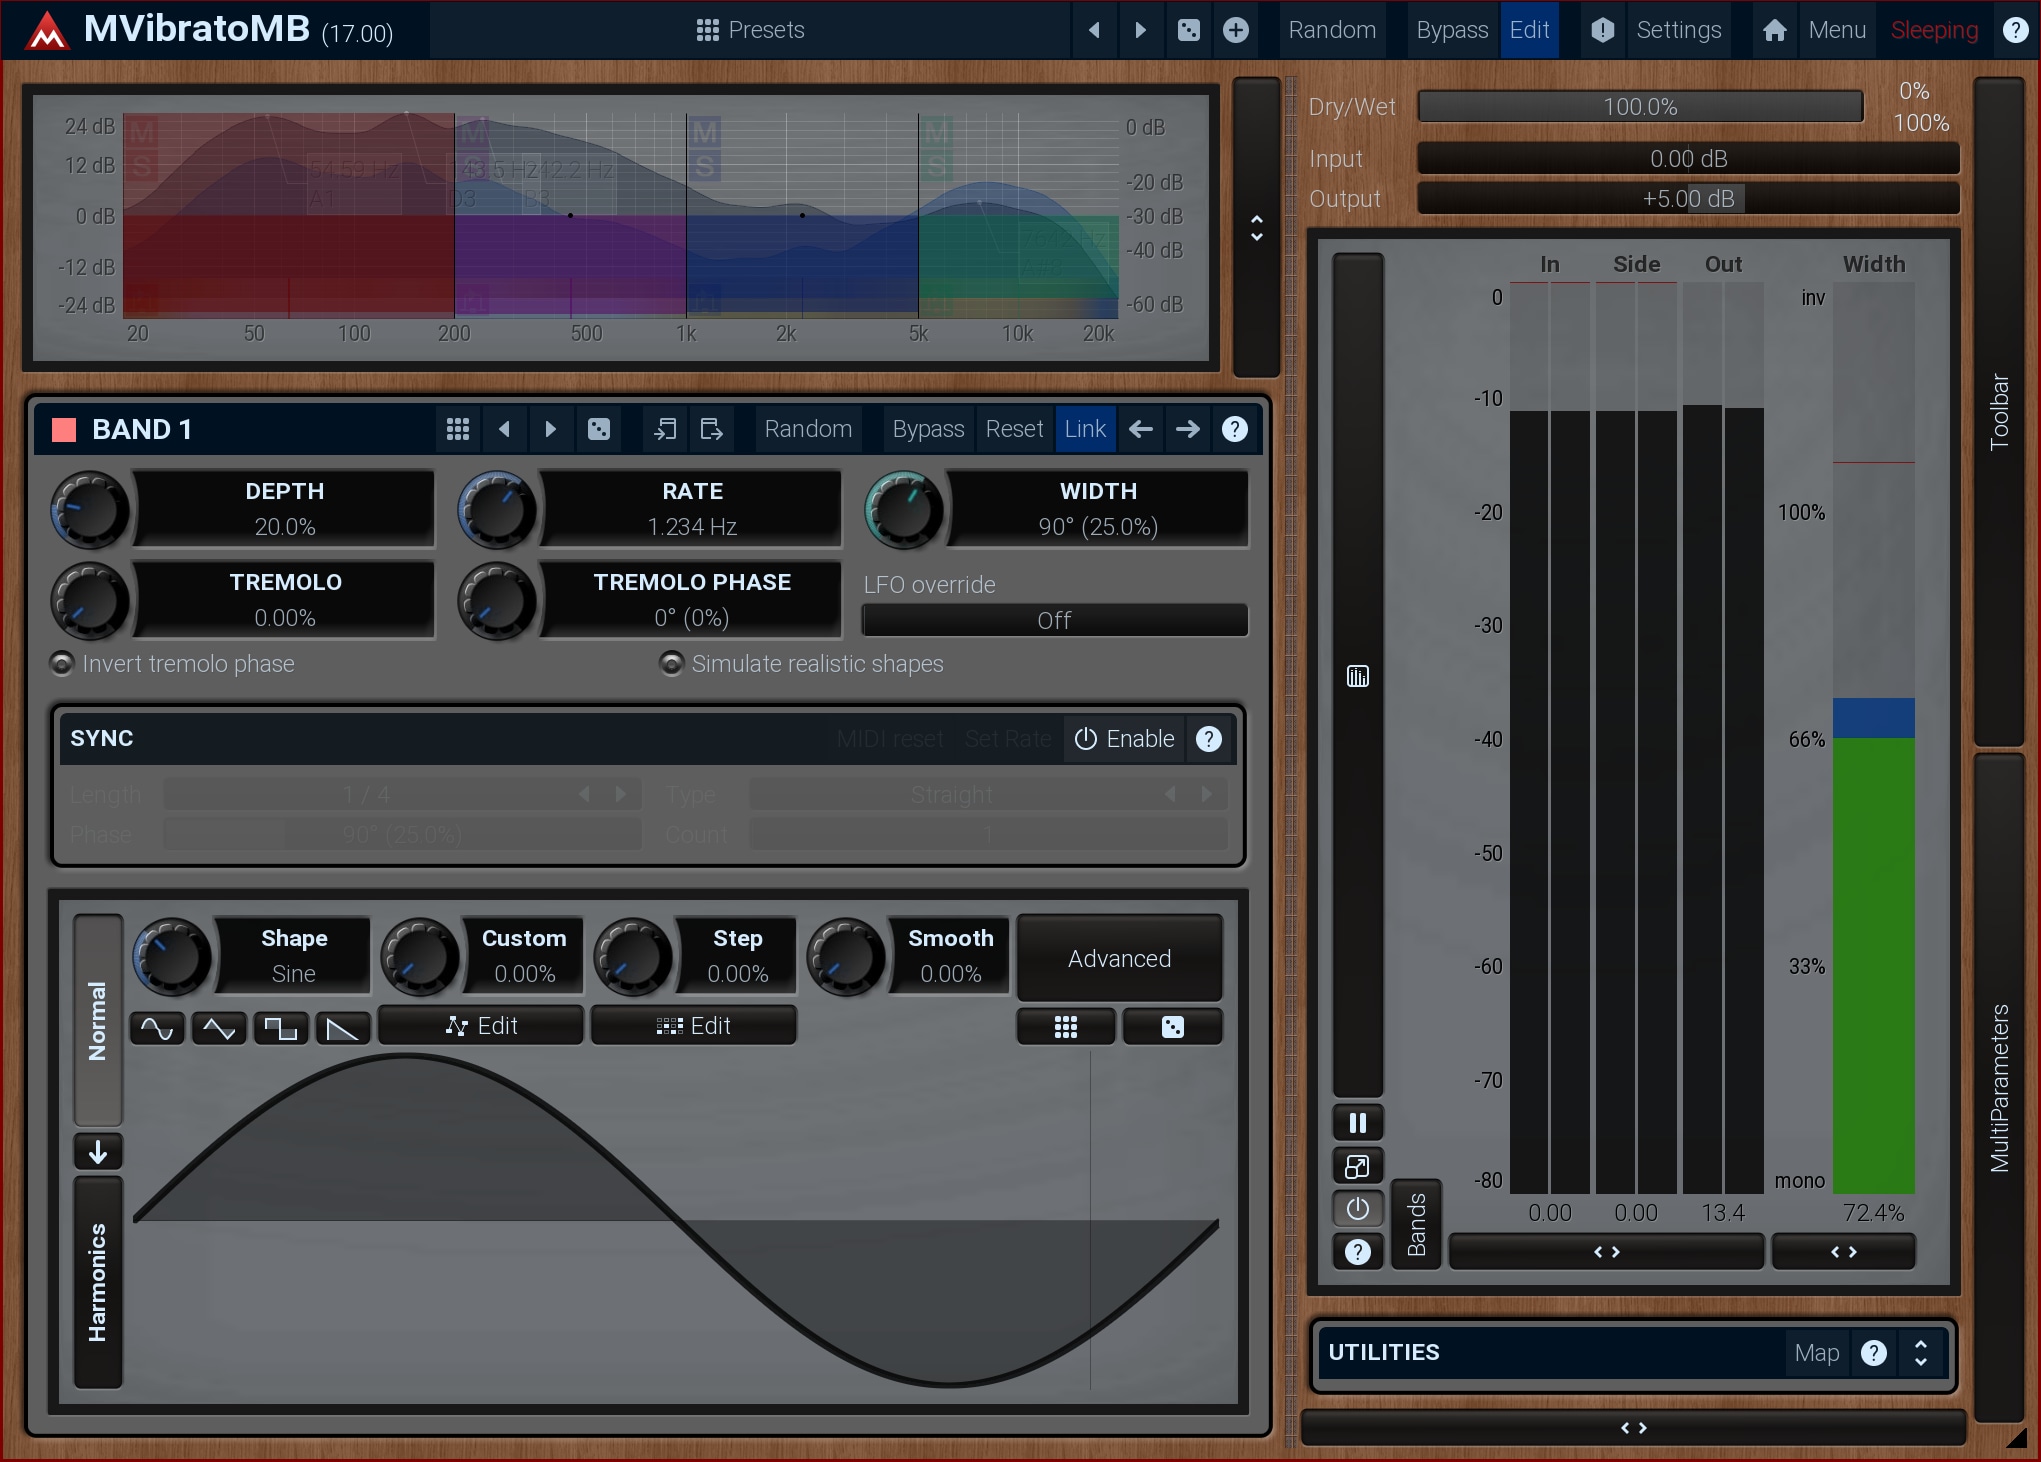This screenshot has height=1462, width=2041.
Task: Enable the SYNC section
Action: click(1124, 739)
